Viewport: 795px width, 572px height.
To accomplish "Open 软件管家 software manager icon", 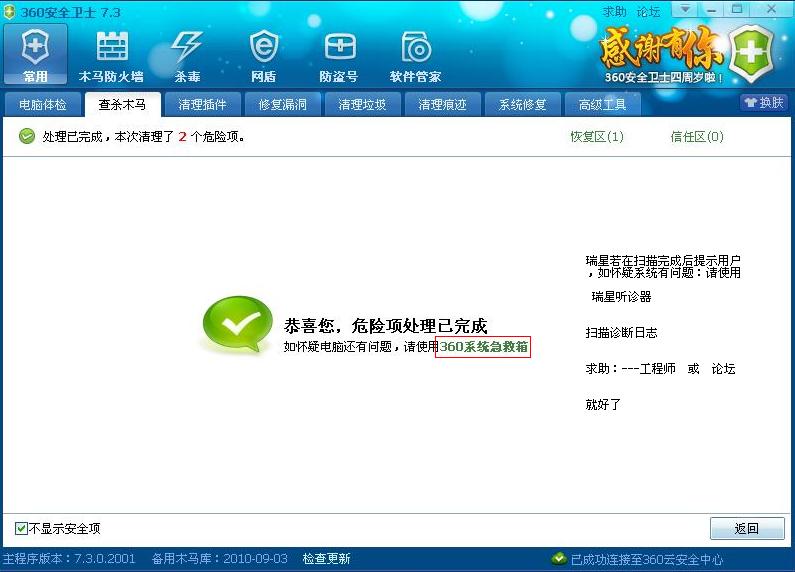I will 415,56.
